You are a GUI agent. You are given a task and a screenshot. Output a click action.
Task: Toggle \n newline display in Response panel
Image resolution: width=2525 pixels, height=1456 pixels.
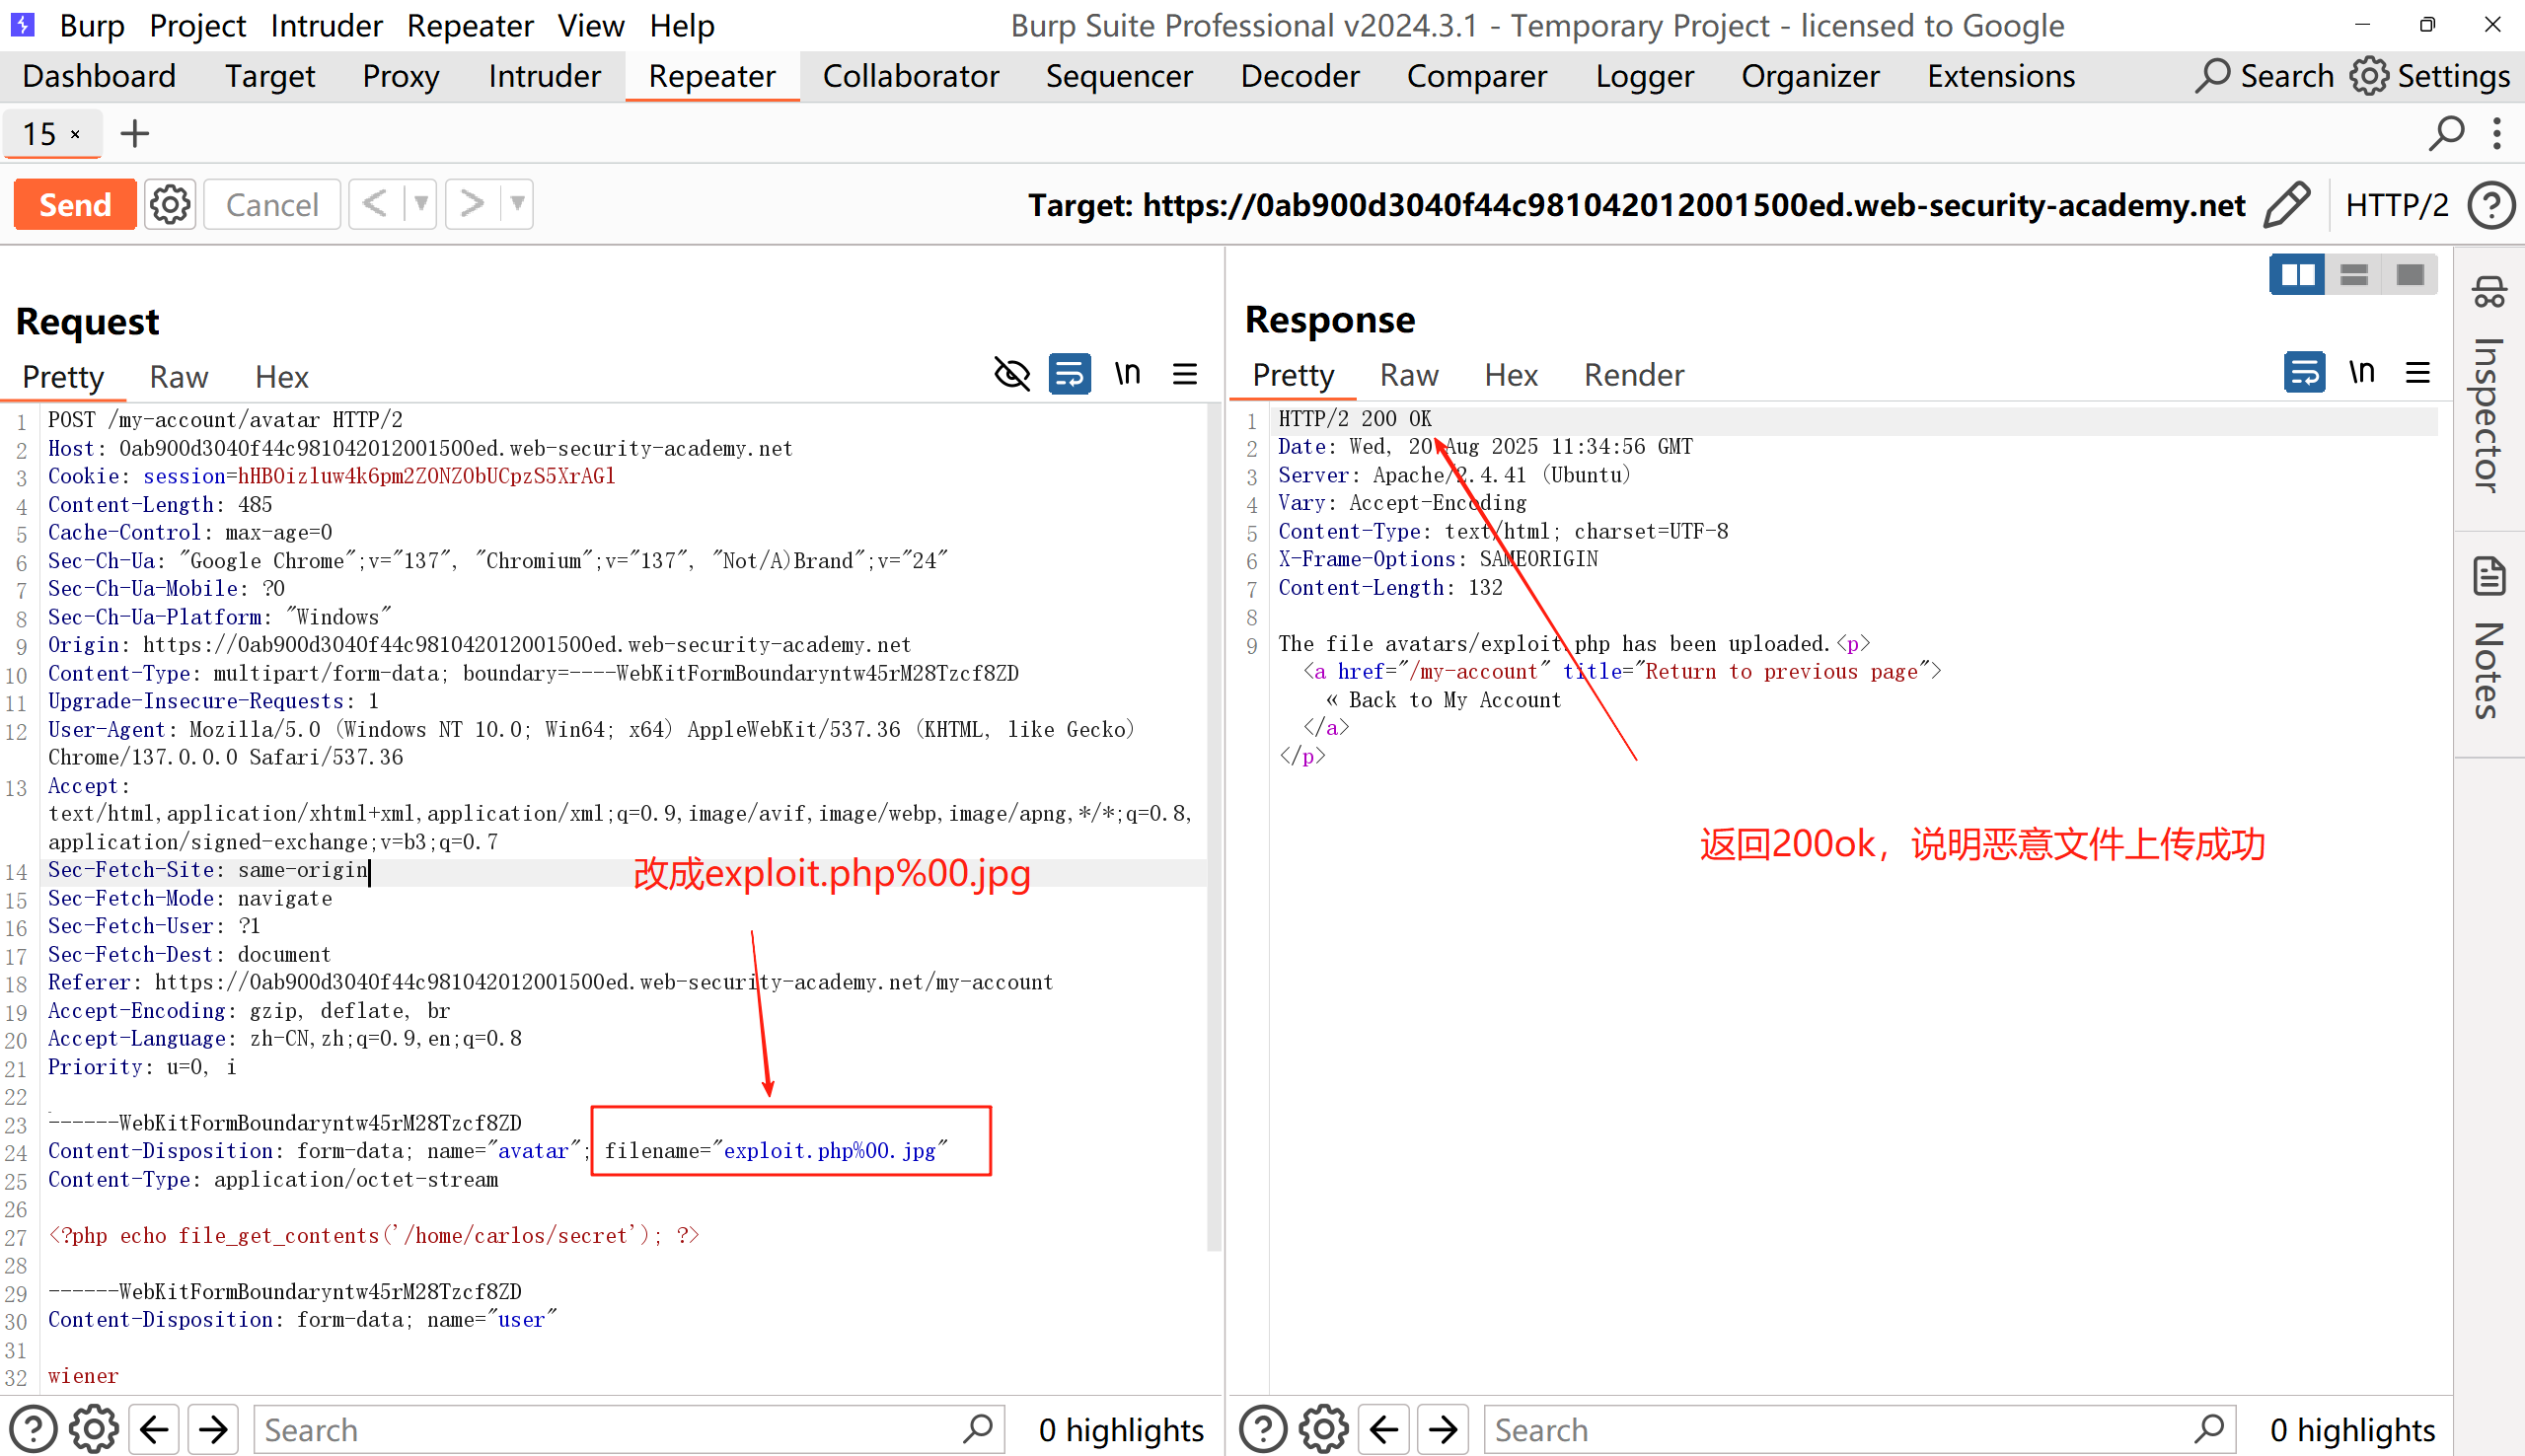pyautogui.click(x=2360, y=373)
